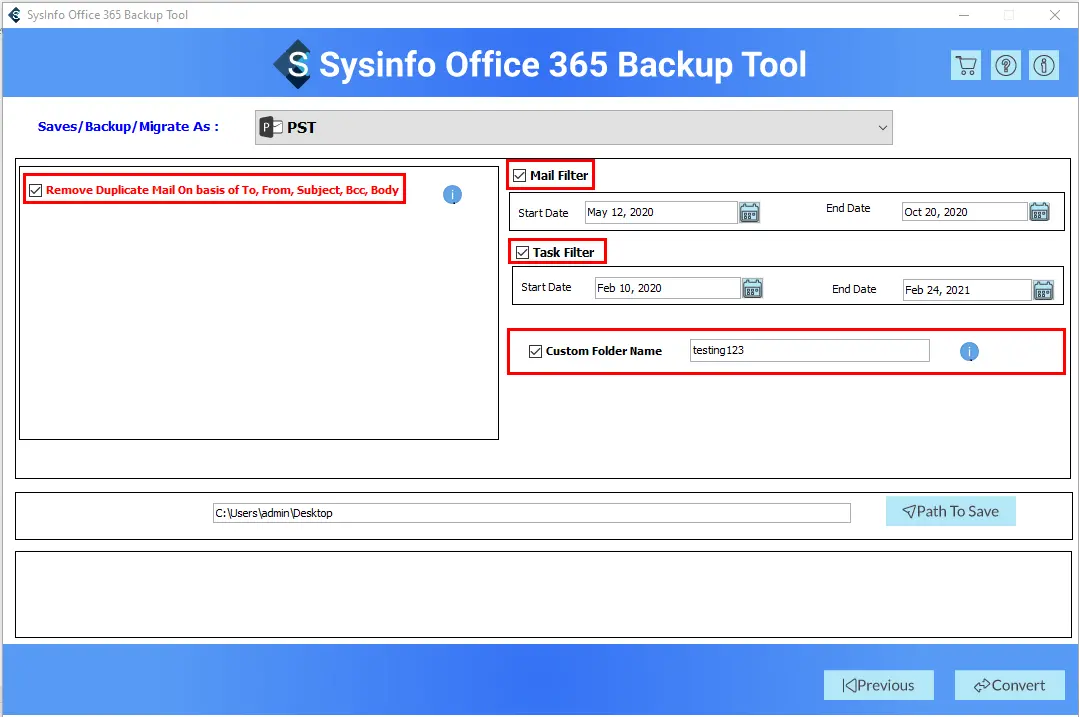Click the Saves/Backup/Migrate As label
This screenshot has width=1079, height=717.
pos(128,127)
